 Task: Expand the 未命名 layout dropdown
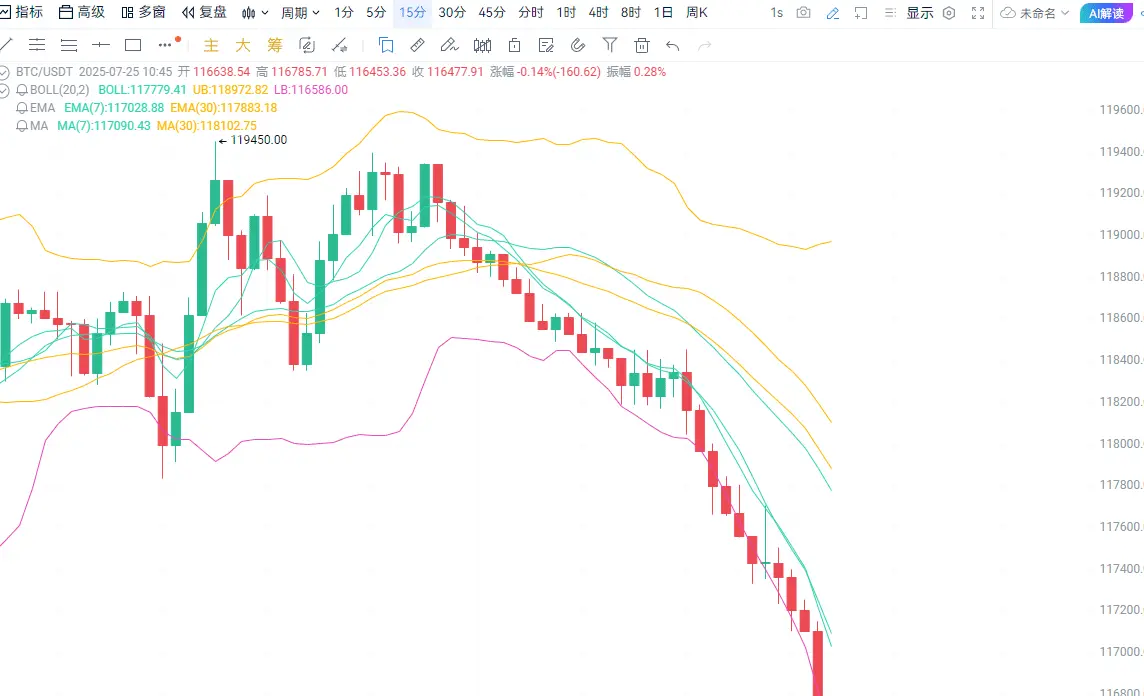pos(1035,13)
